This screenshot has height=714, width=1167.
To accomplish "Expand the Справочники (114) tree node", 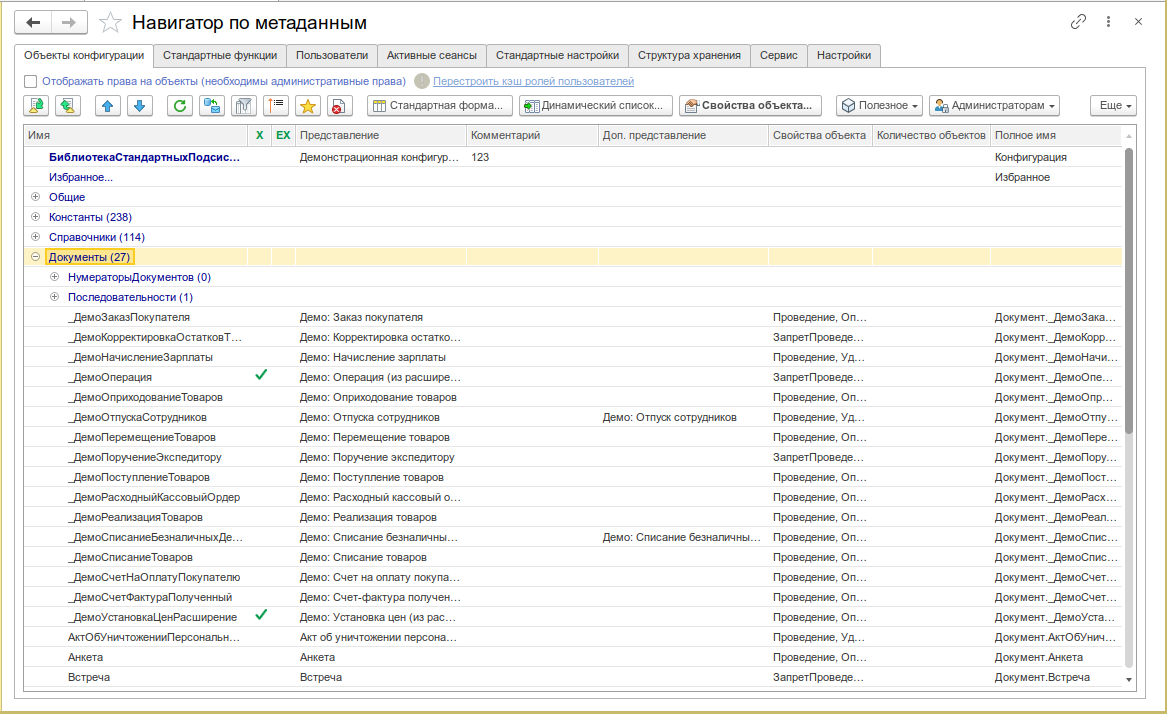I will [35, 237].
